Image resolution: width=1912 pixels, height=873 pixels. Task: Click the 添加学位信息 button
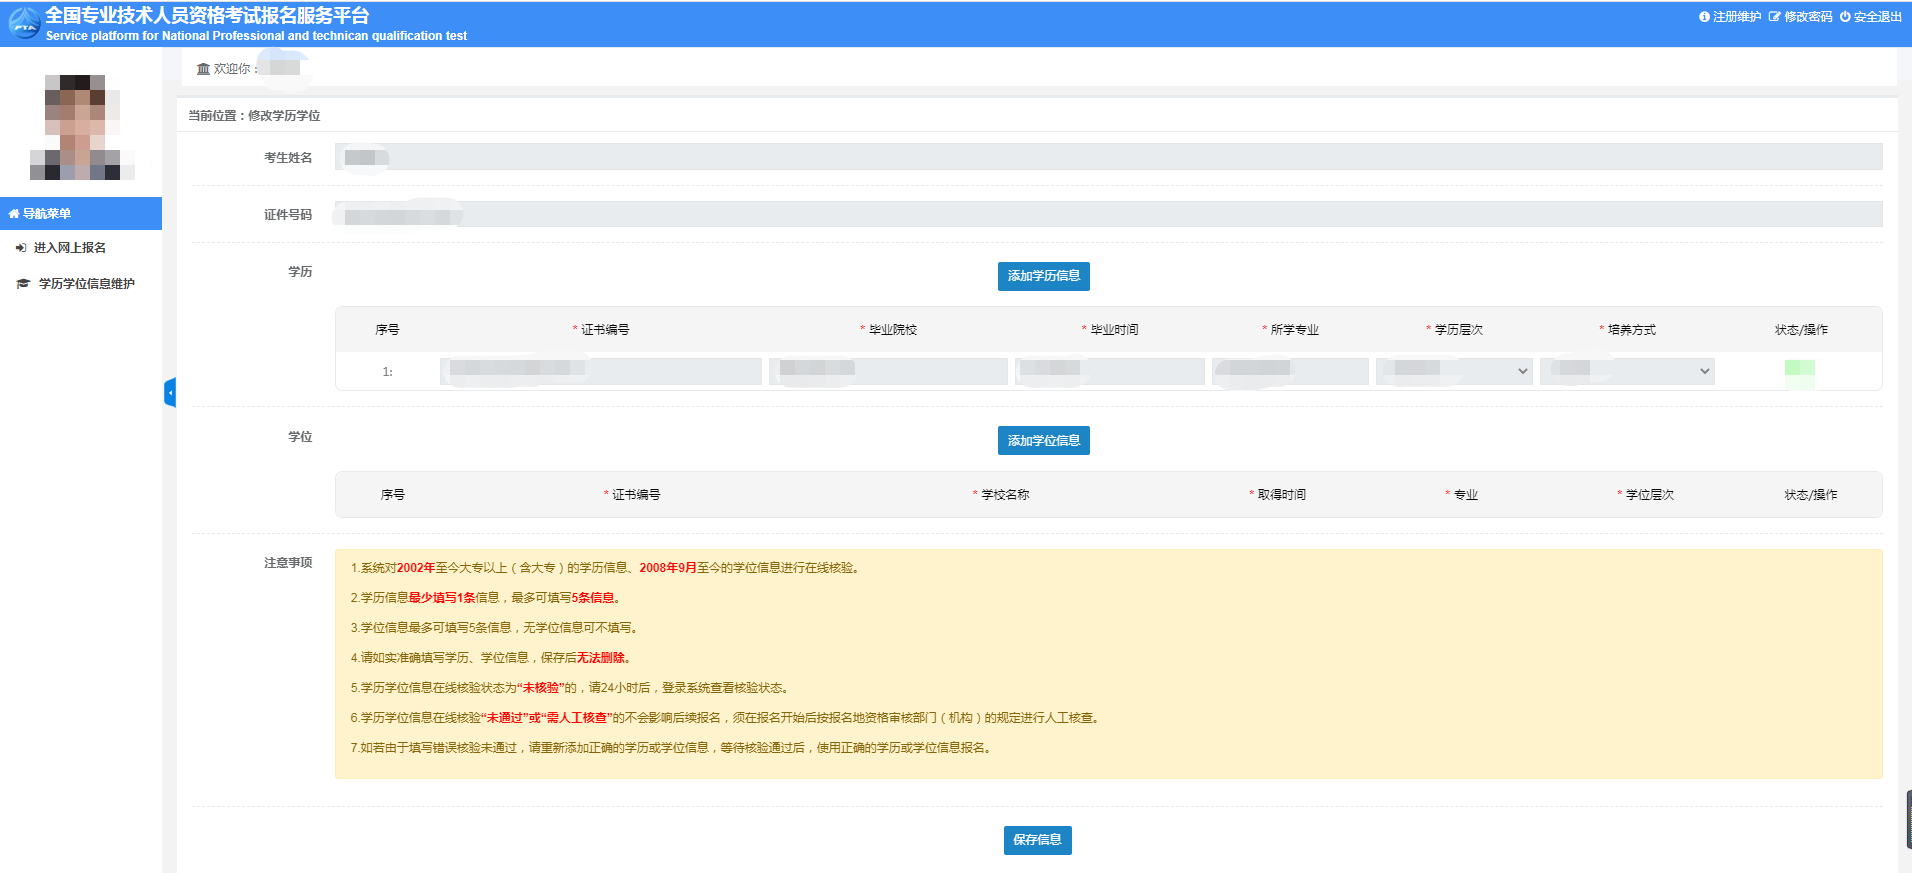coord(1043,441)
